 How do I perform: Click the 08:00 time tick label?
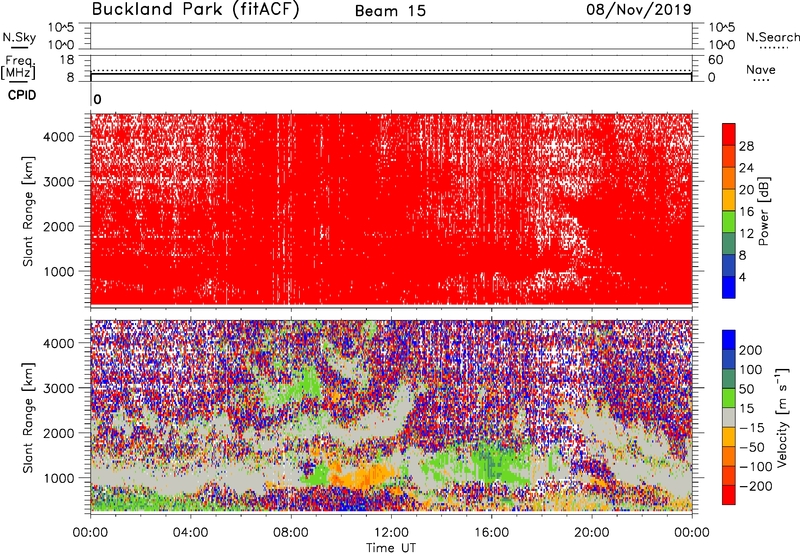point(291,533)
